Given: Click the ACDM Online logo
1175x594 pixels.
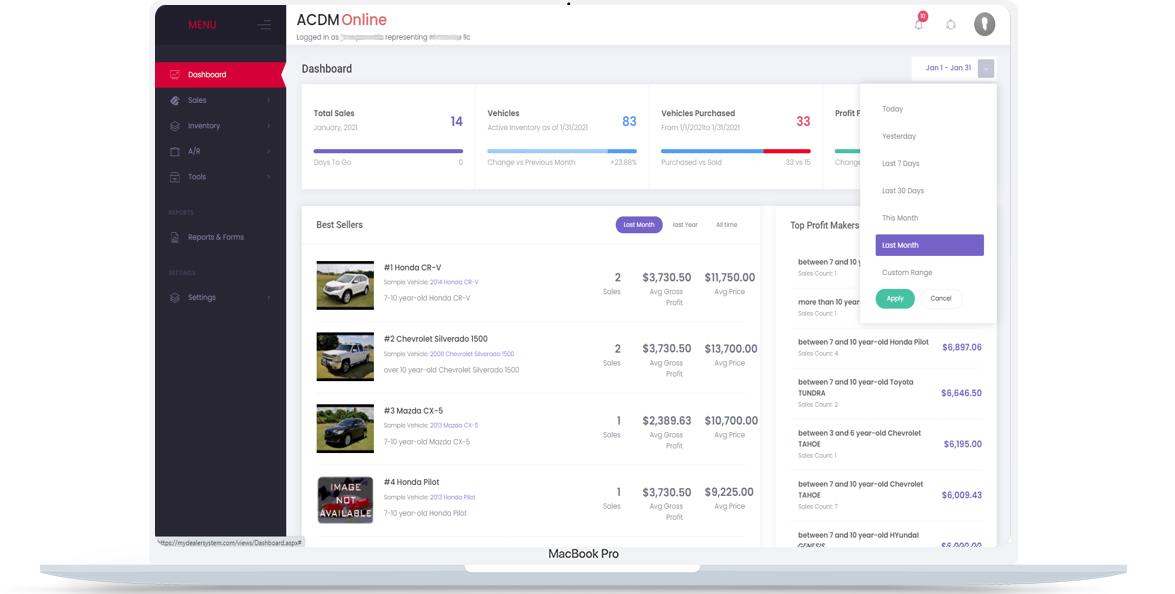Looking at the screenshot, I should coord(342,20).
